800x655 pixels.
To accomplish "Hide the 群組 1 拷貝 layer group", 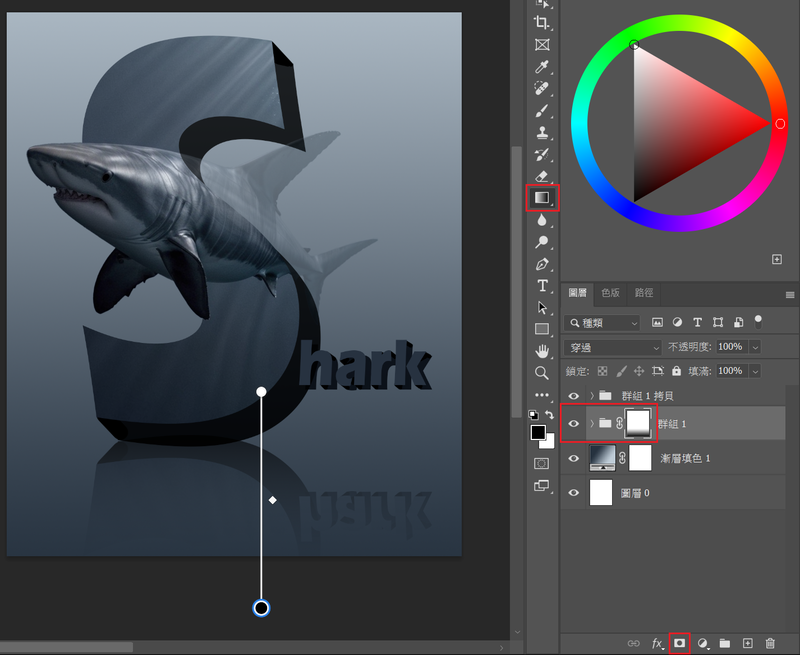I will pos(574,396).
